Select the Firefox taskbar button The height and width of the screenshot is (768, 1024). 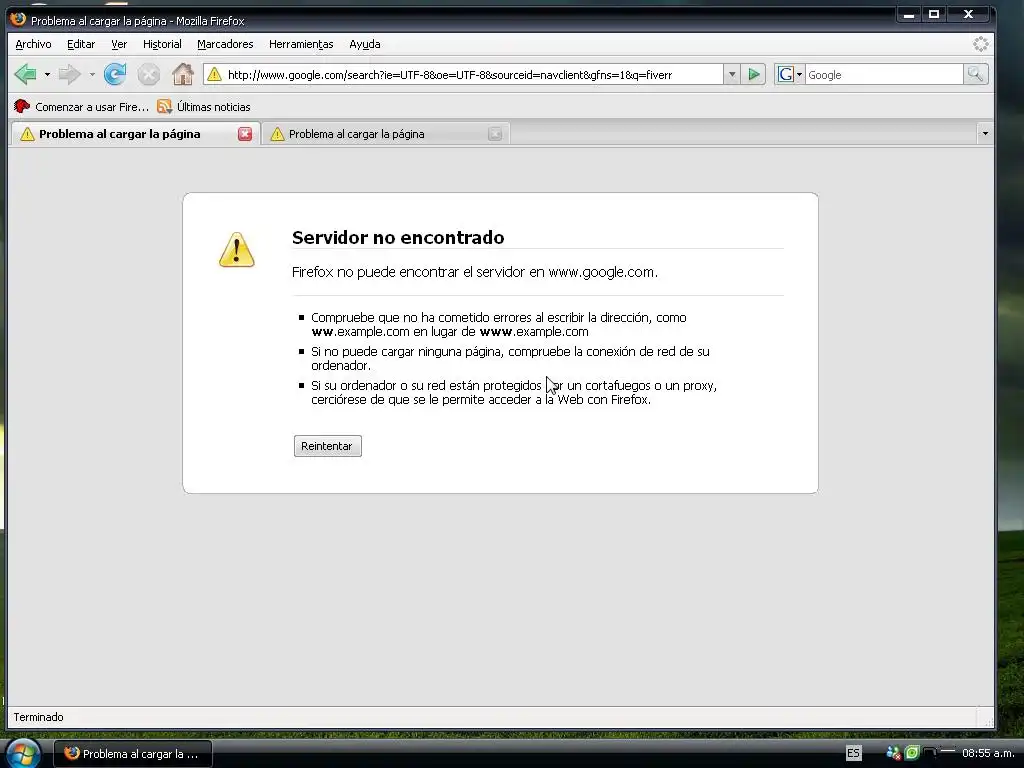point(133,754)
